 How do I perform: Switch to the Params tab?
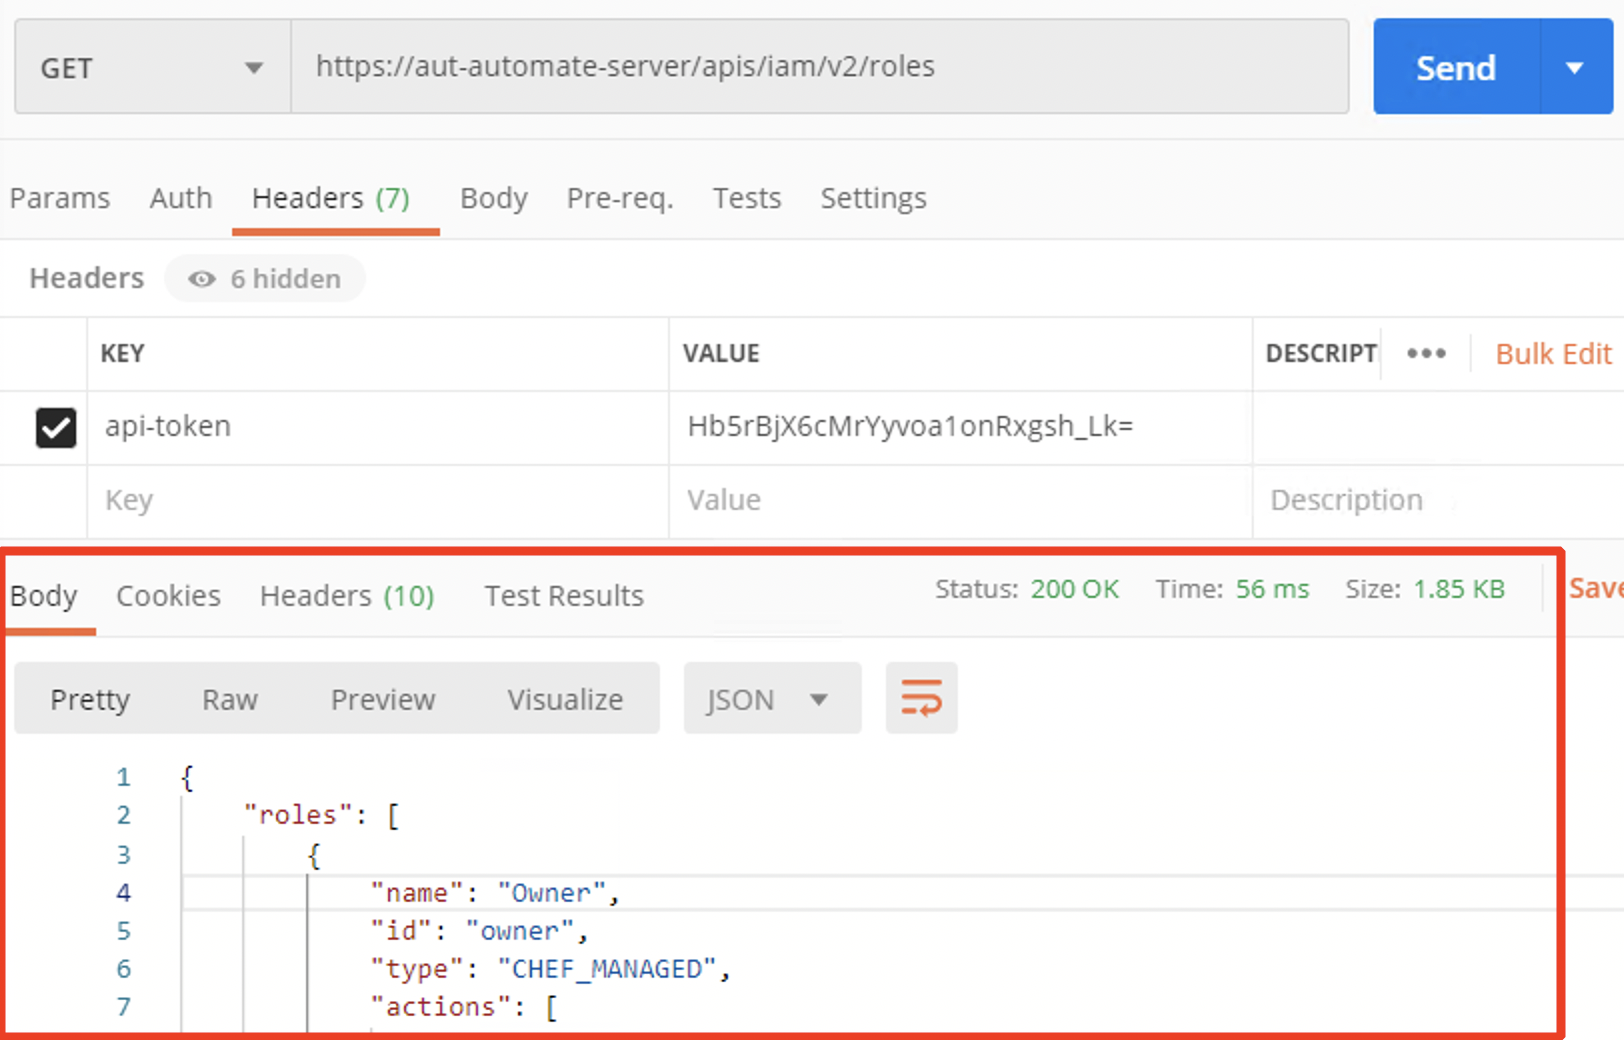pyautogui.click(x=60, y=198)
